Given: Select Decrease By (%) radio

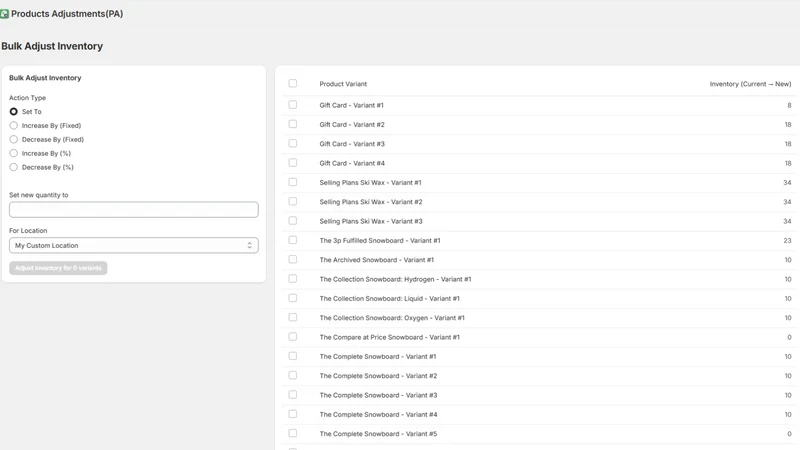Looking at the screenshot, I should pyautogui.click(x=14, y=167).
